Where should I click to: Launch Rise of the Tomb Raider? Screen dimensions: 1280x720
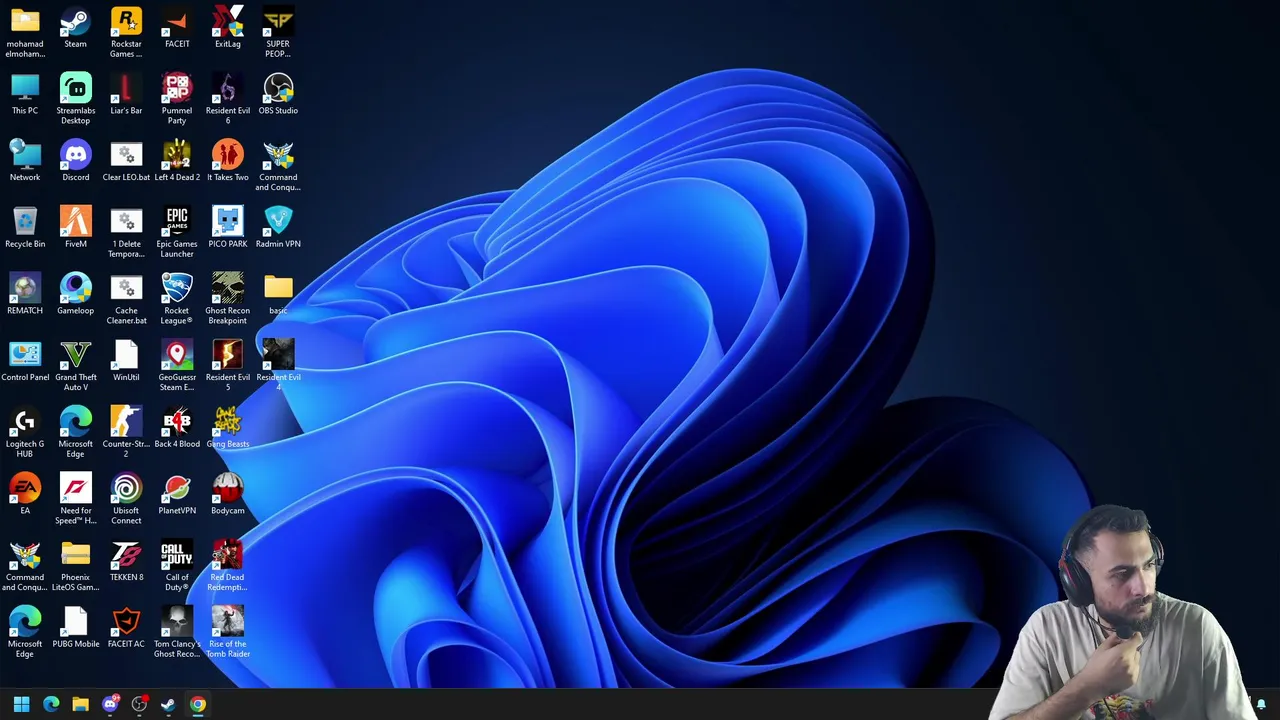pyautogui.click(x=227, y=631)
